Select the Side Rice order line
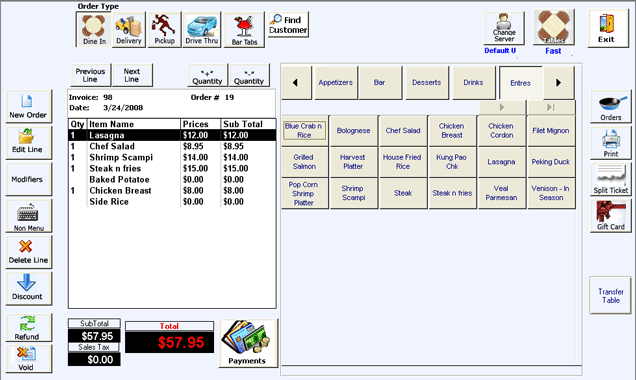The height and width of the screenshot is (380, 636). tap(172, 202)
